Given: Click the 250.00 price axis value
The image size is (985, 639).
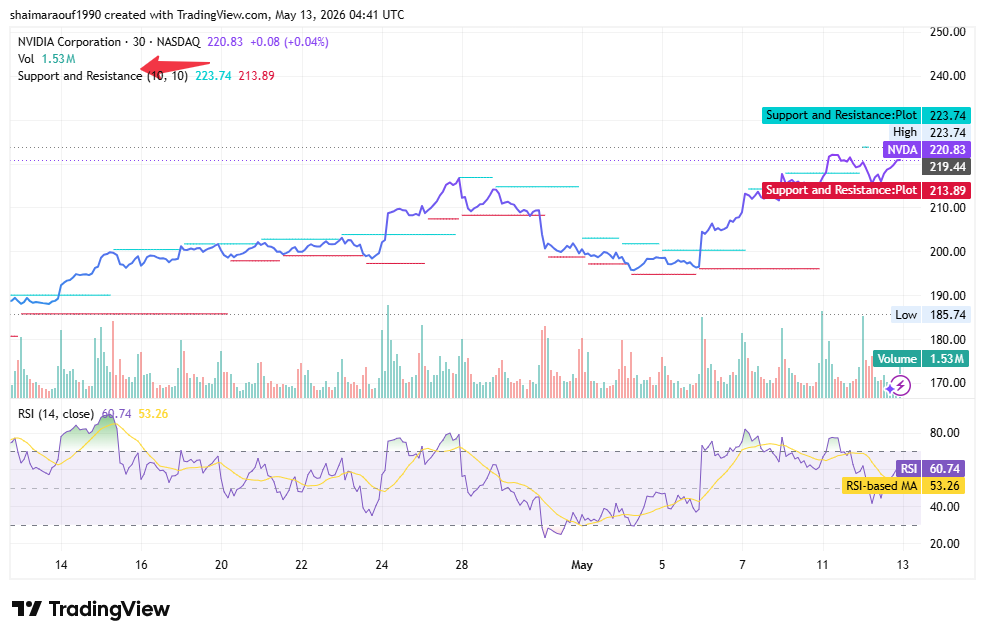Looking at the screenshot, I should click(x=947, y=32).
